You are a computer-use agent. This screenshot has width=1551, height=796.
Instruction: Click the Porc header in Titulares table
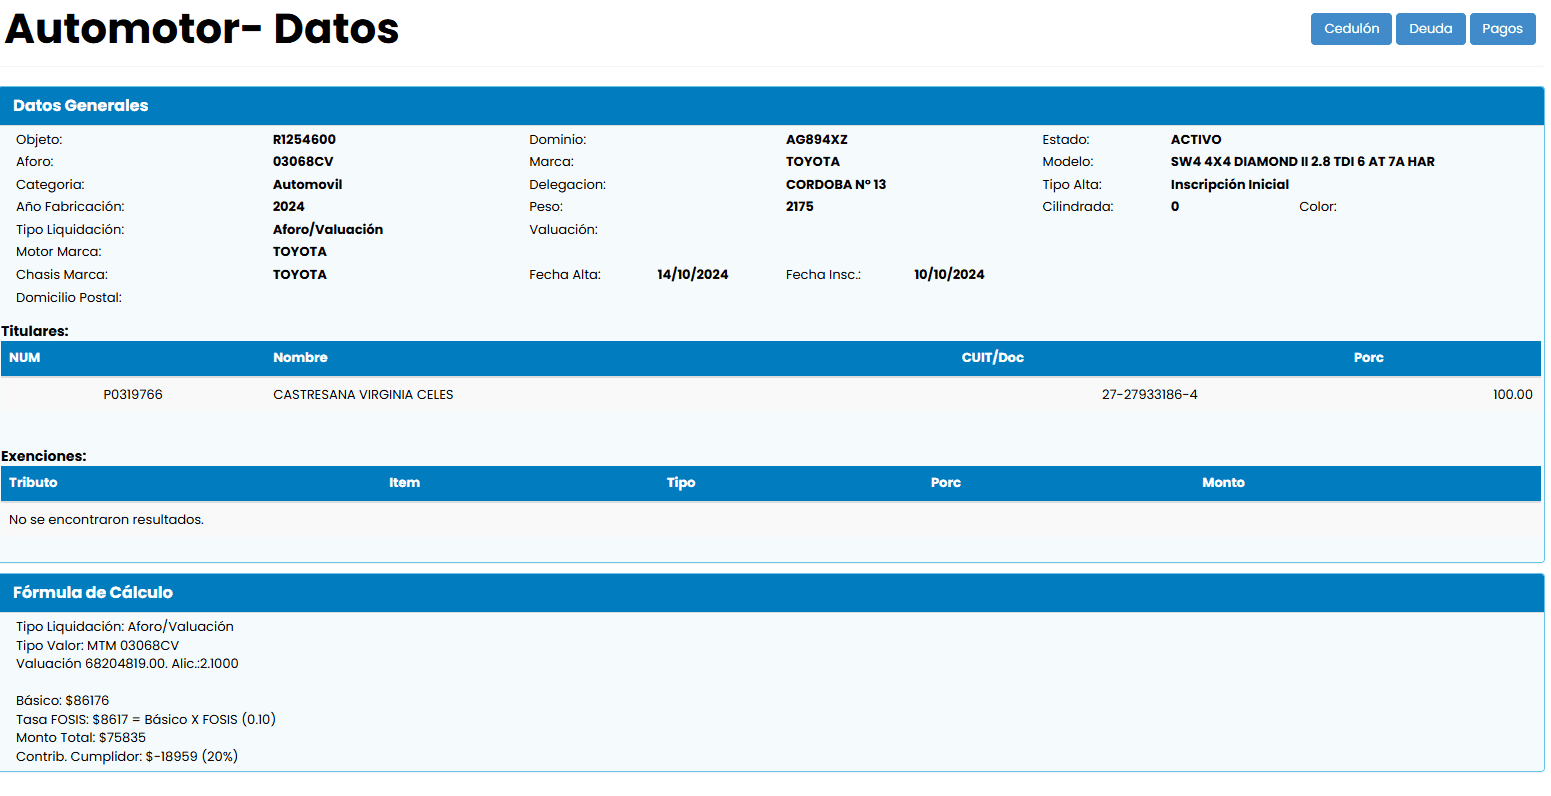[x=1368, y=358]
